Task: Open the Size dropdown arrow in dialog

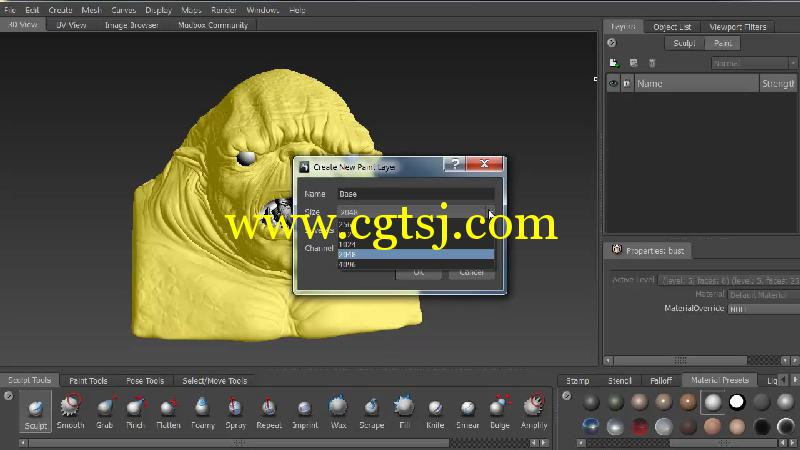Action: pos(490,212)
